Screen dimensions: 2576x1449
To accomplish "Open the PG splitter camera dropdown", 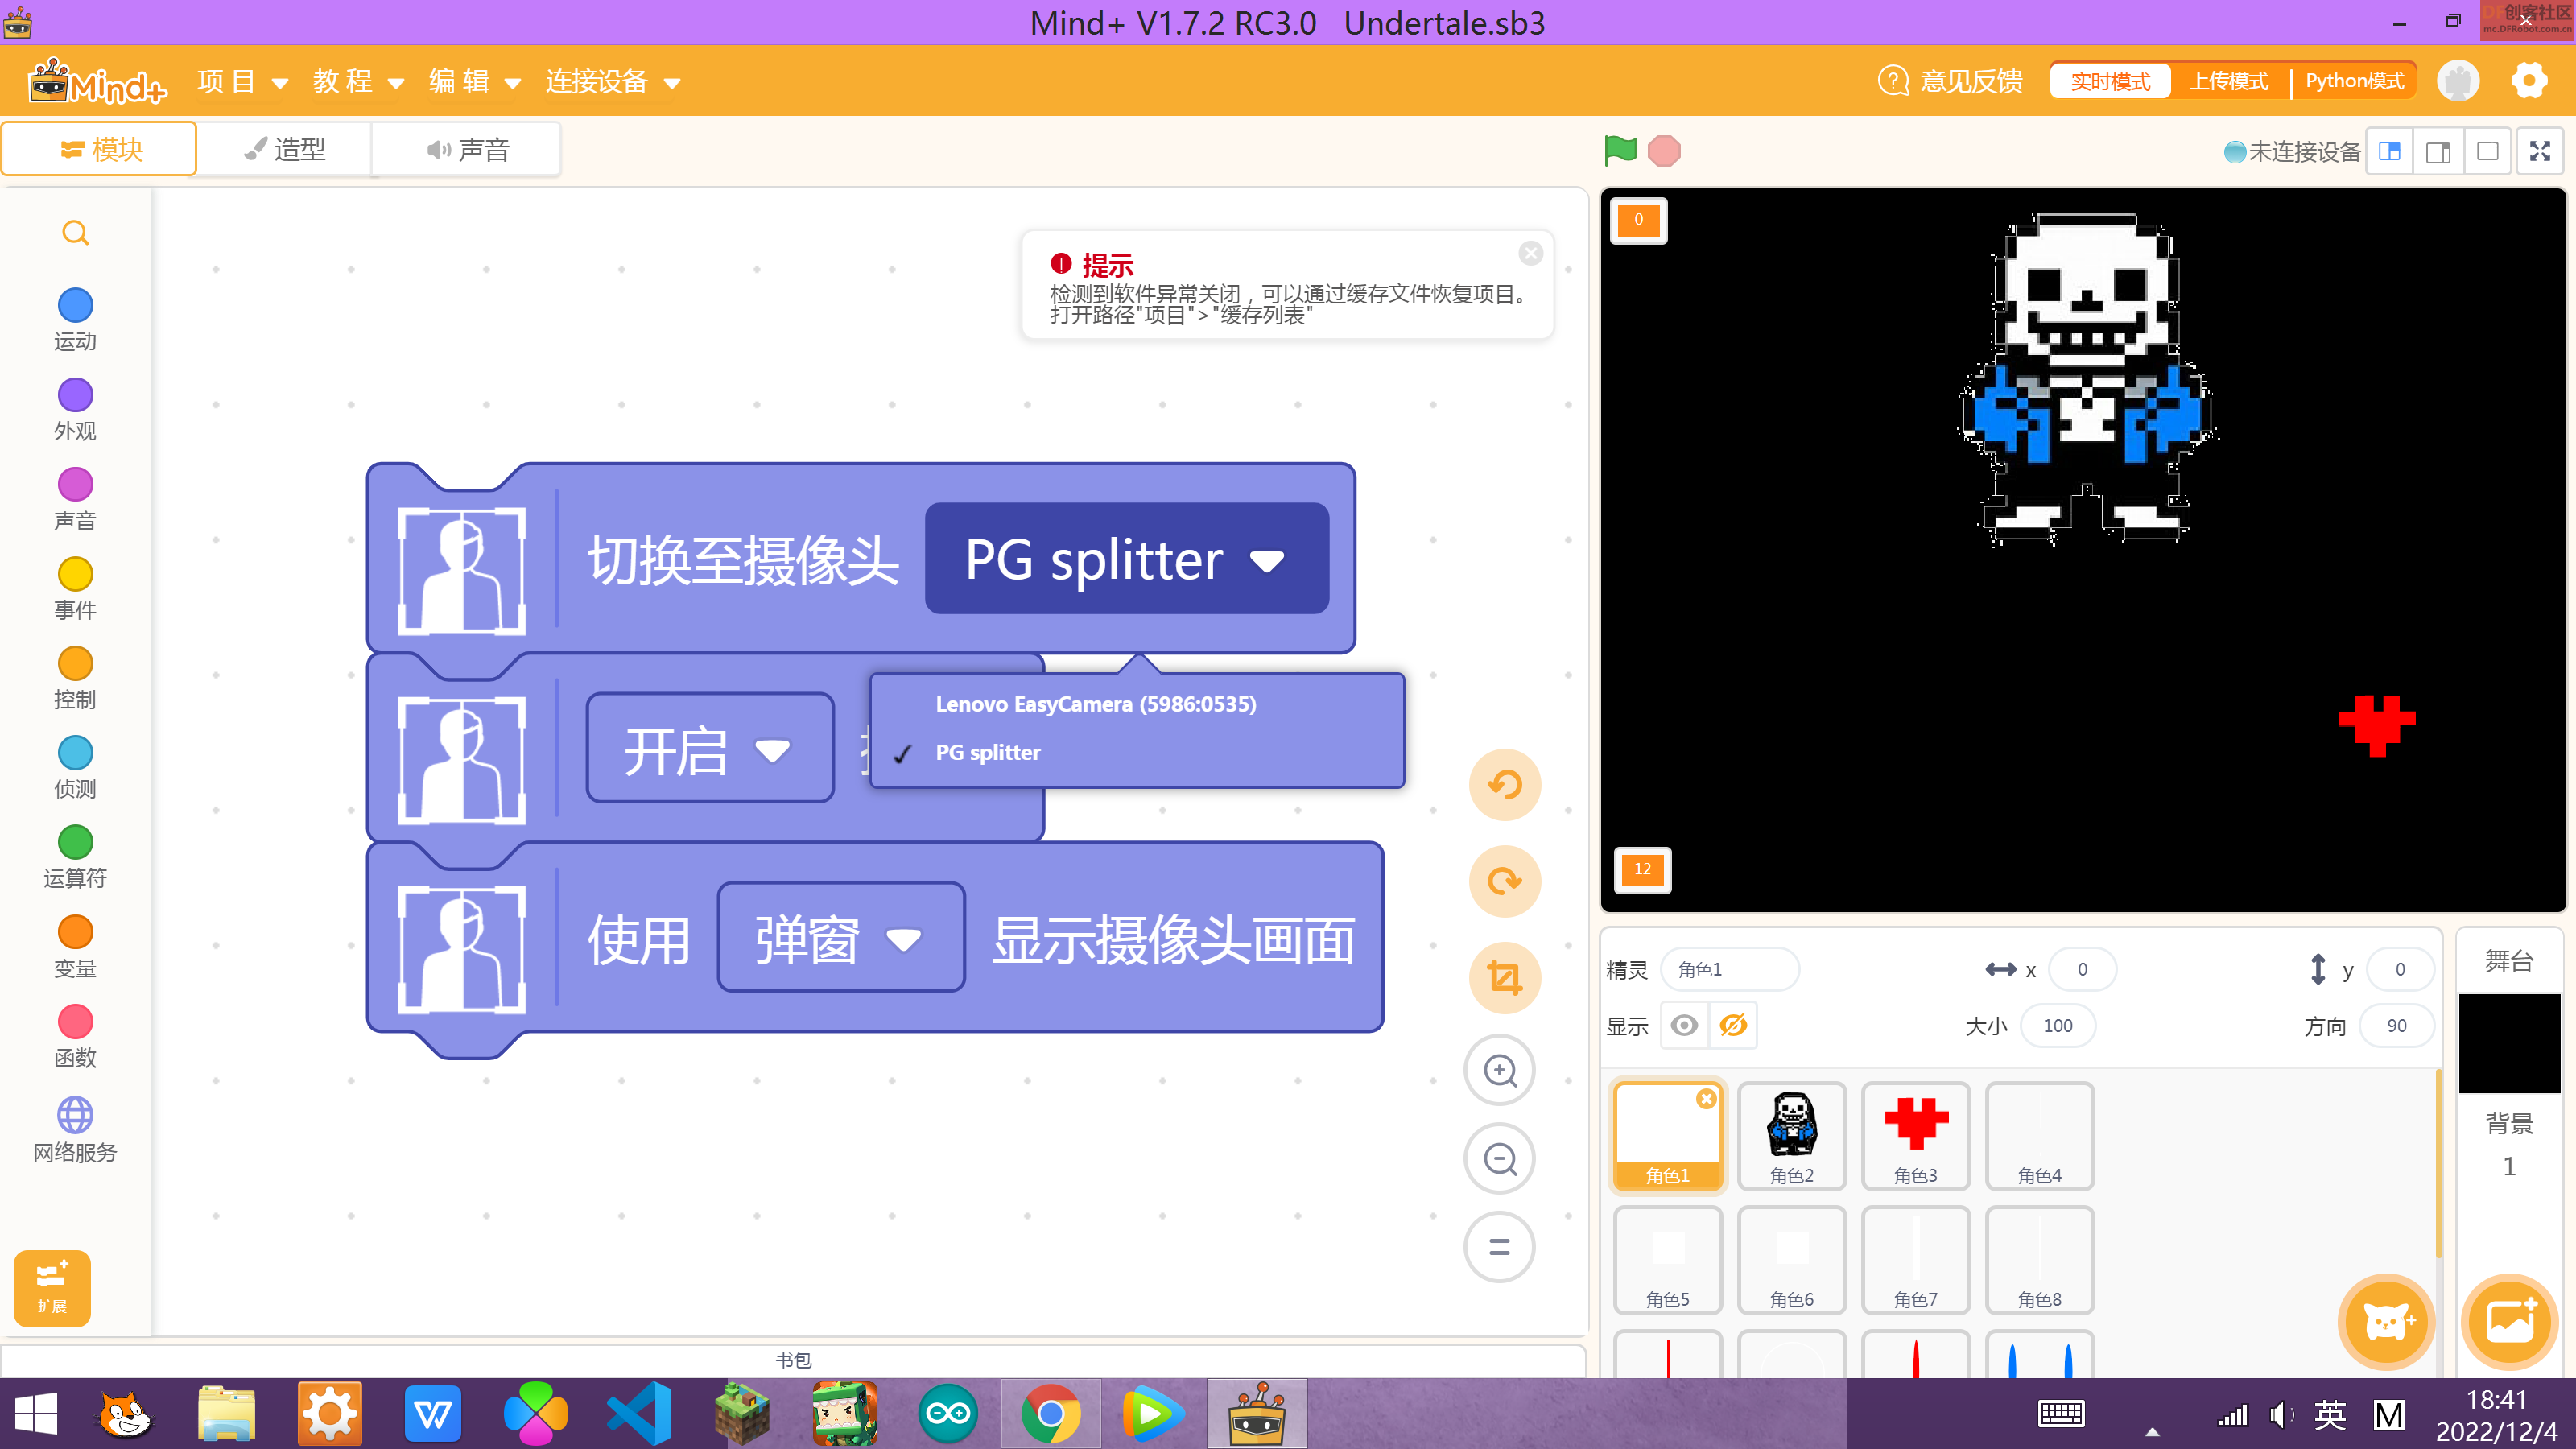I will point(1126,558).
